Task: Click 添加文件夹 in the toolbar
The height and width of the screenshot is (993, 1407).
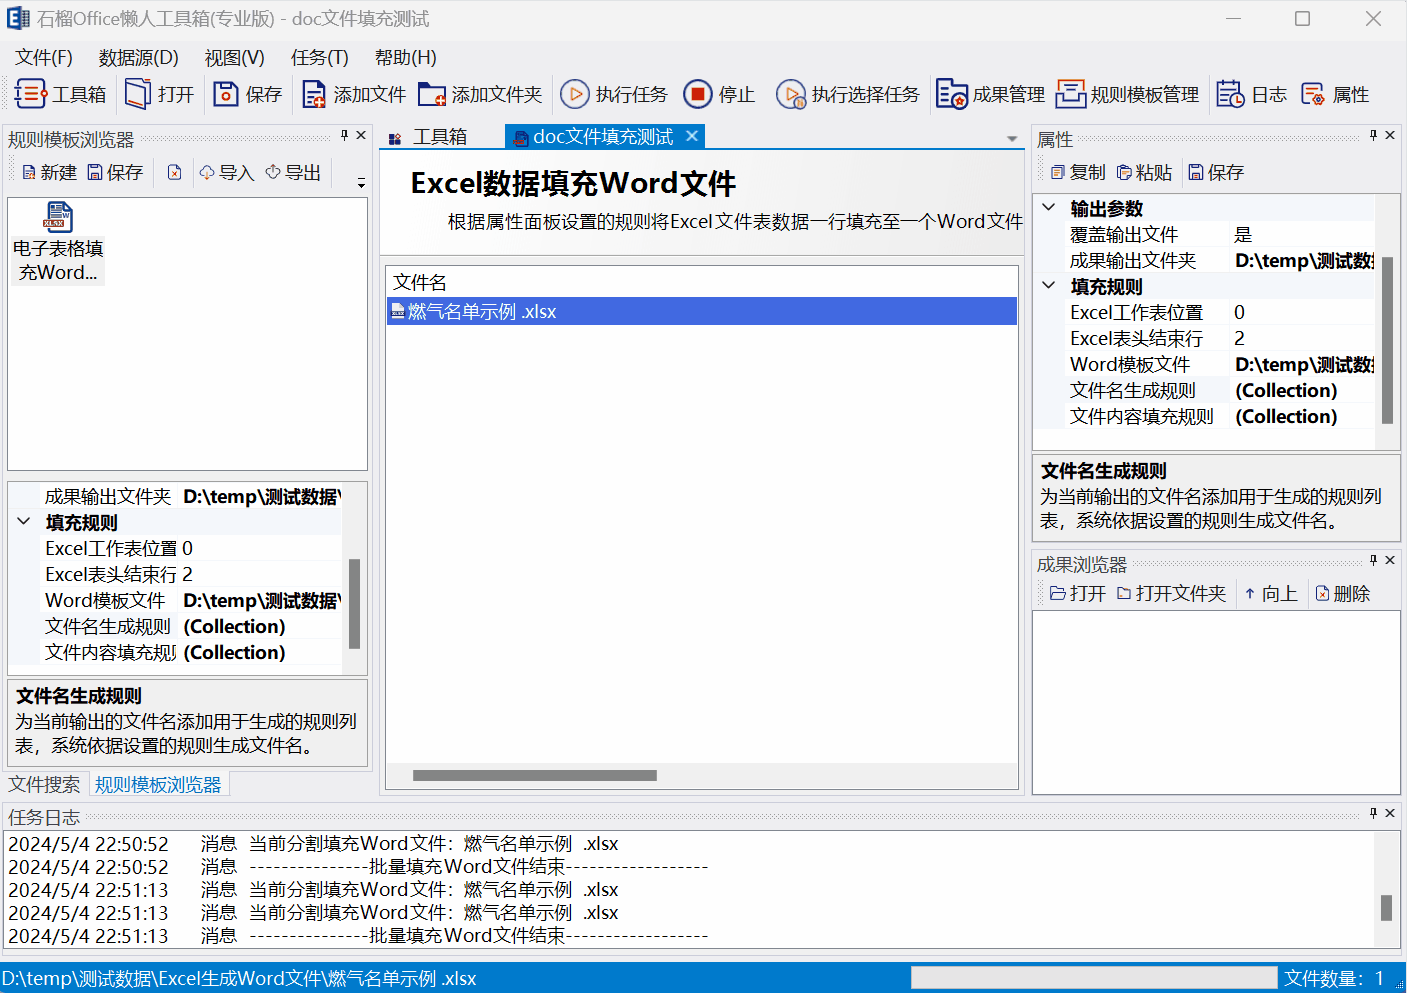Action: click(480, 94)
